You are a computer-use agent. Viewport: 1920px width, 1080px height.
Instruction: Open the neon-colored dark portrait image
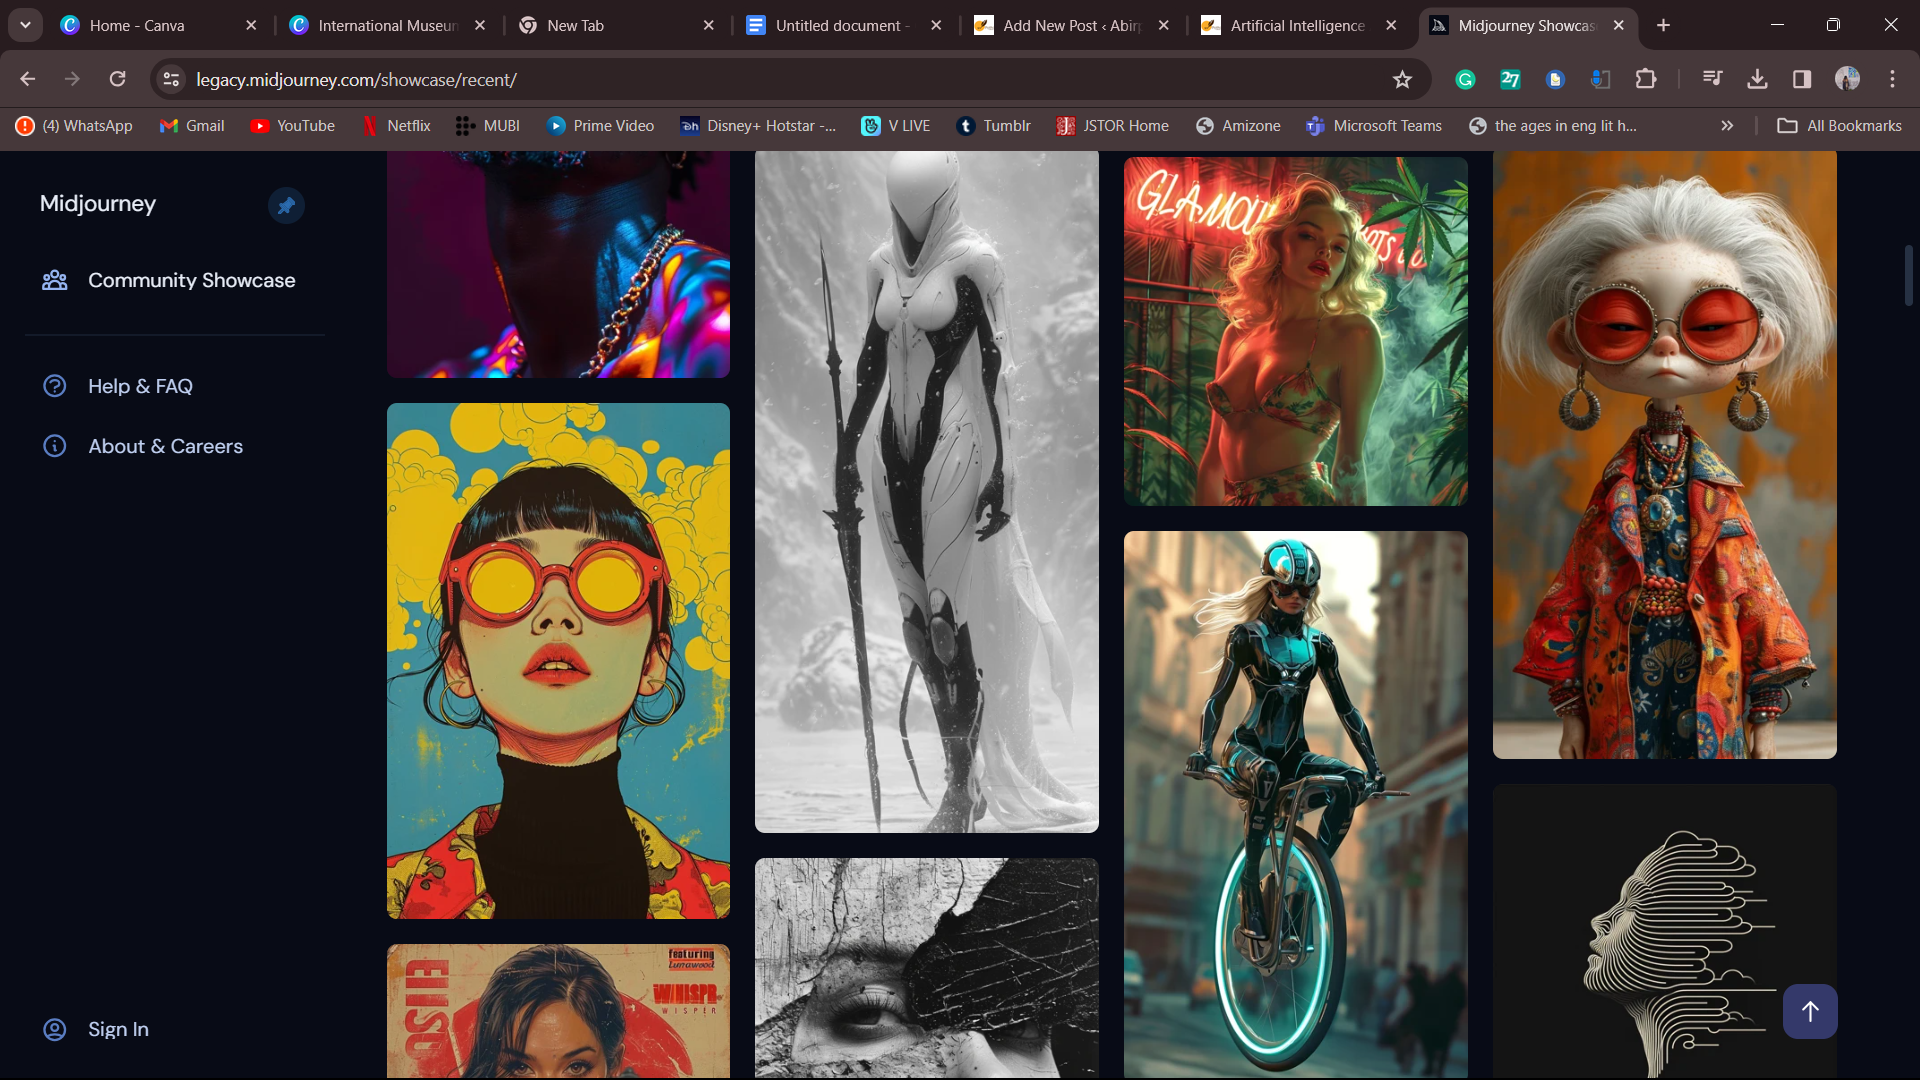click(x=558, y=264)
